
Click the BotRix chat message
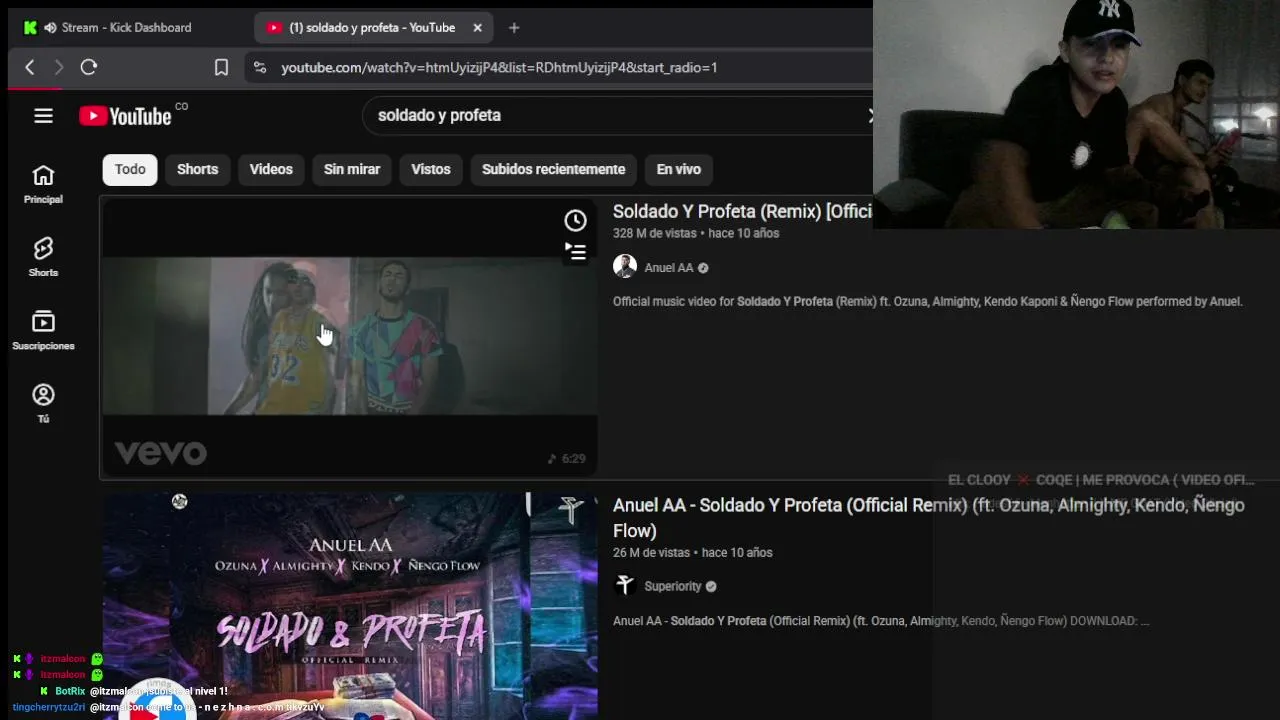pos(134,691)
